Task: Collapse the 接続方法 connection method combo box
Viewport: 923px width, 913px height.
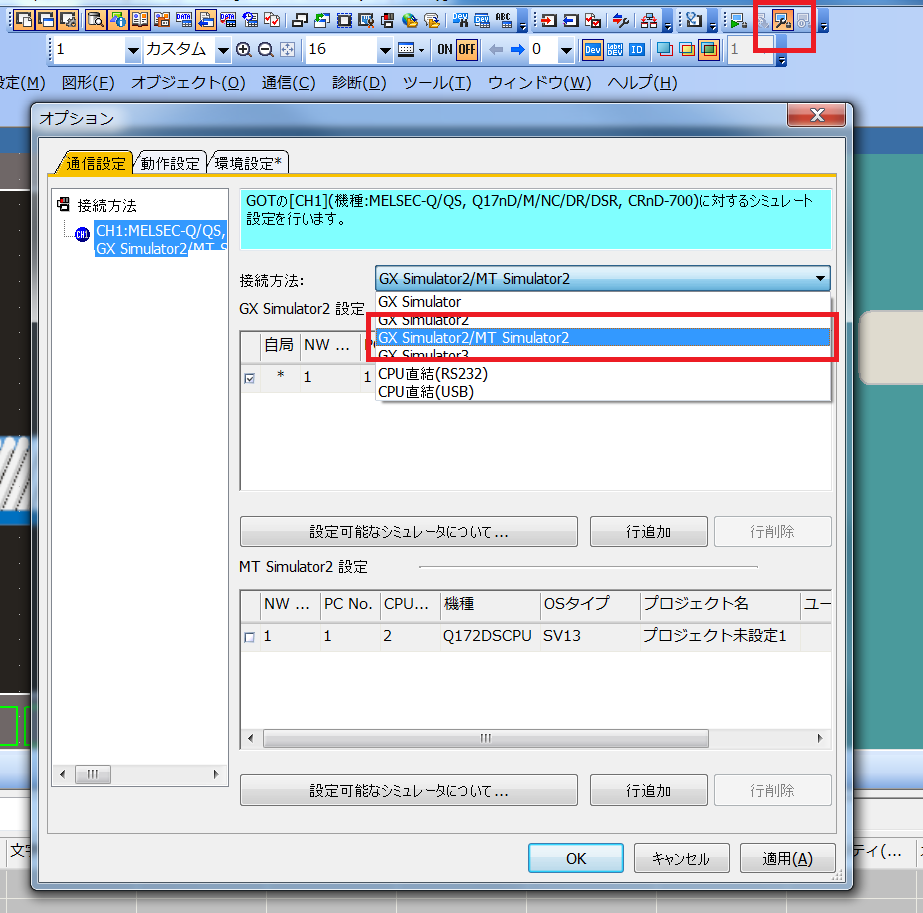Action: coord(603,278)
